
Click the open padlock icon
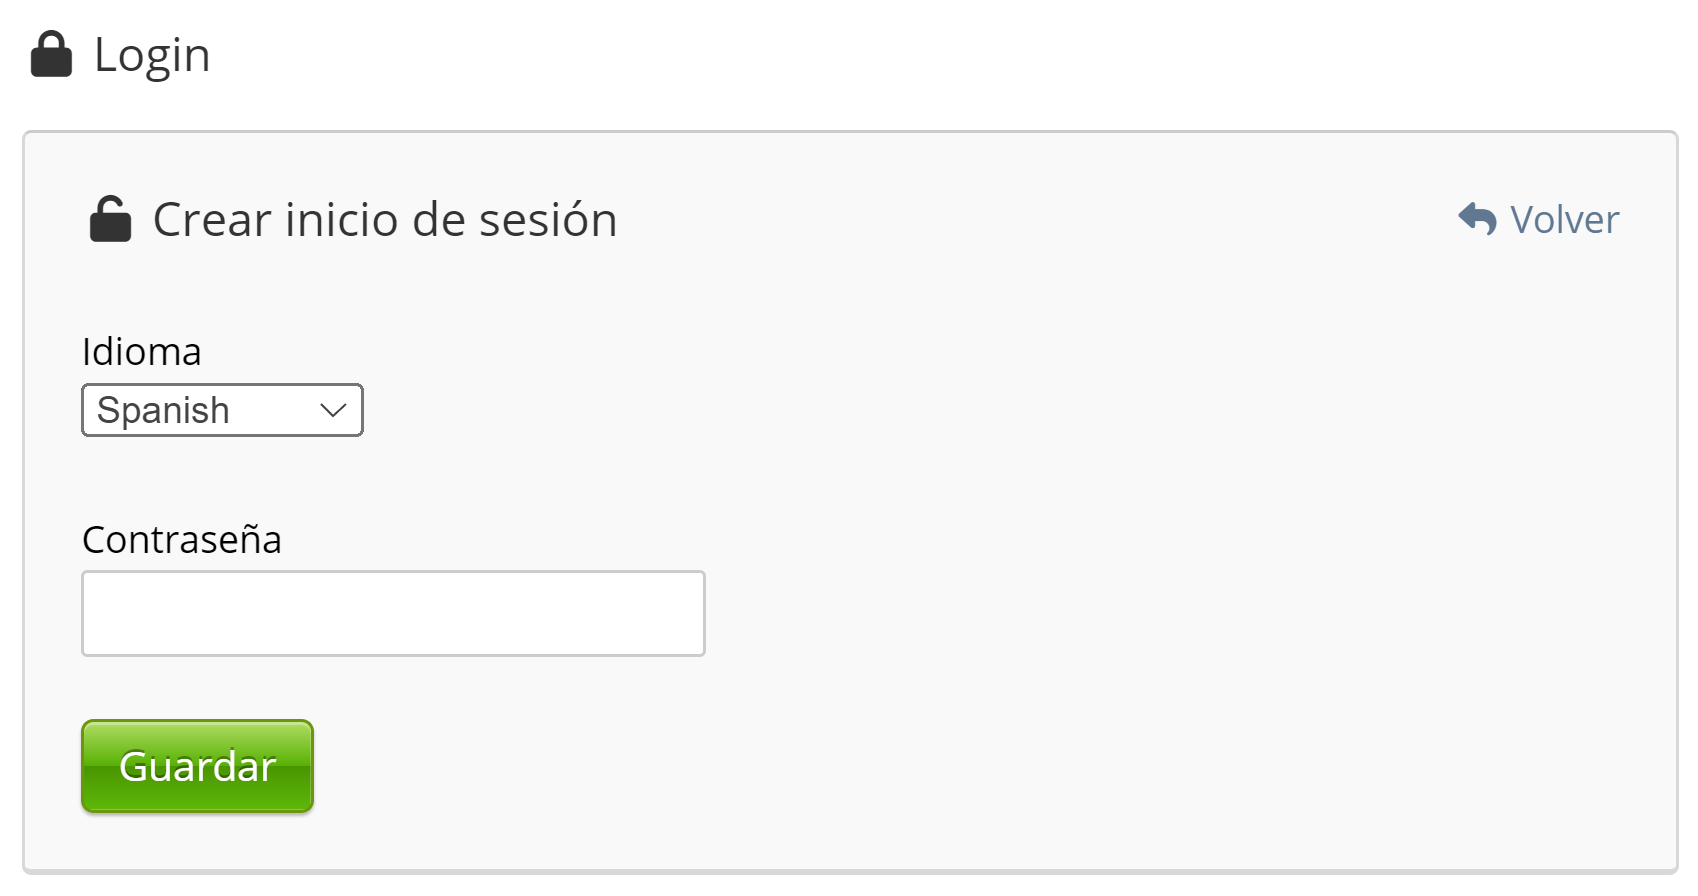110,219
